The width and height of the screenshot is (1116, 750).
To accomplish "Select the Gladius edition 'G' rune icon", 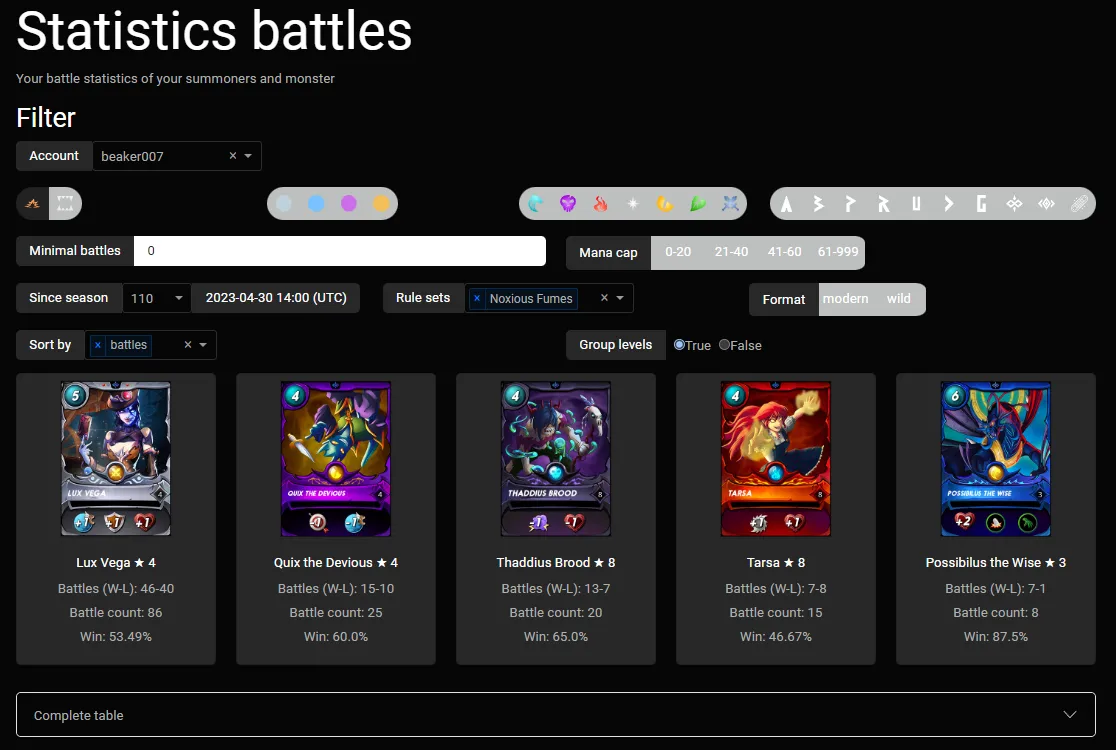I will 981,204.
